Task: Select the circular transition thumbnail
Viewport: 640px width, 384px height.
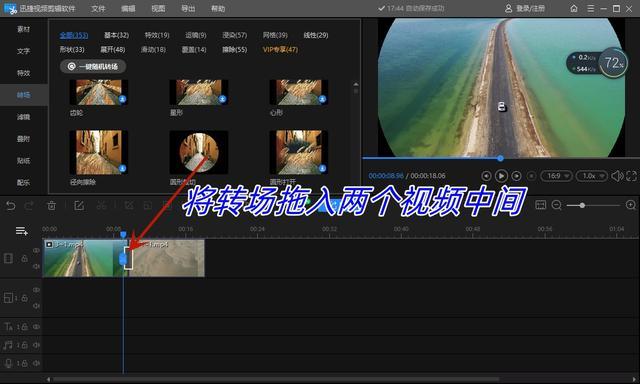Action: (x=199, y=153)
